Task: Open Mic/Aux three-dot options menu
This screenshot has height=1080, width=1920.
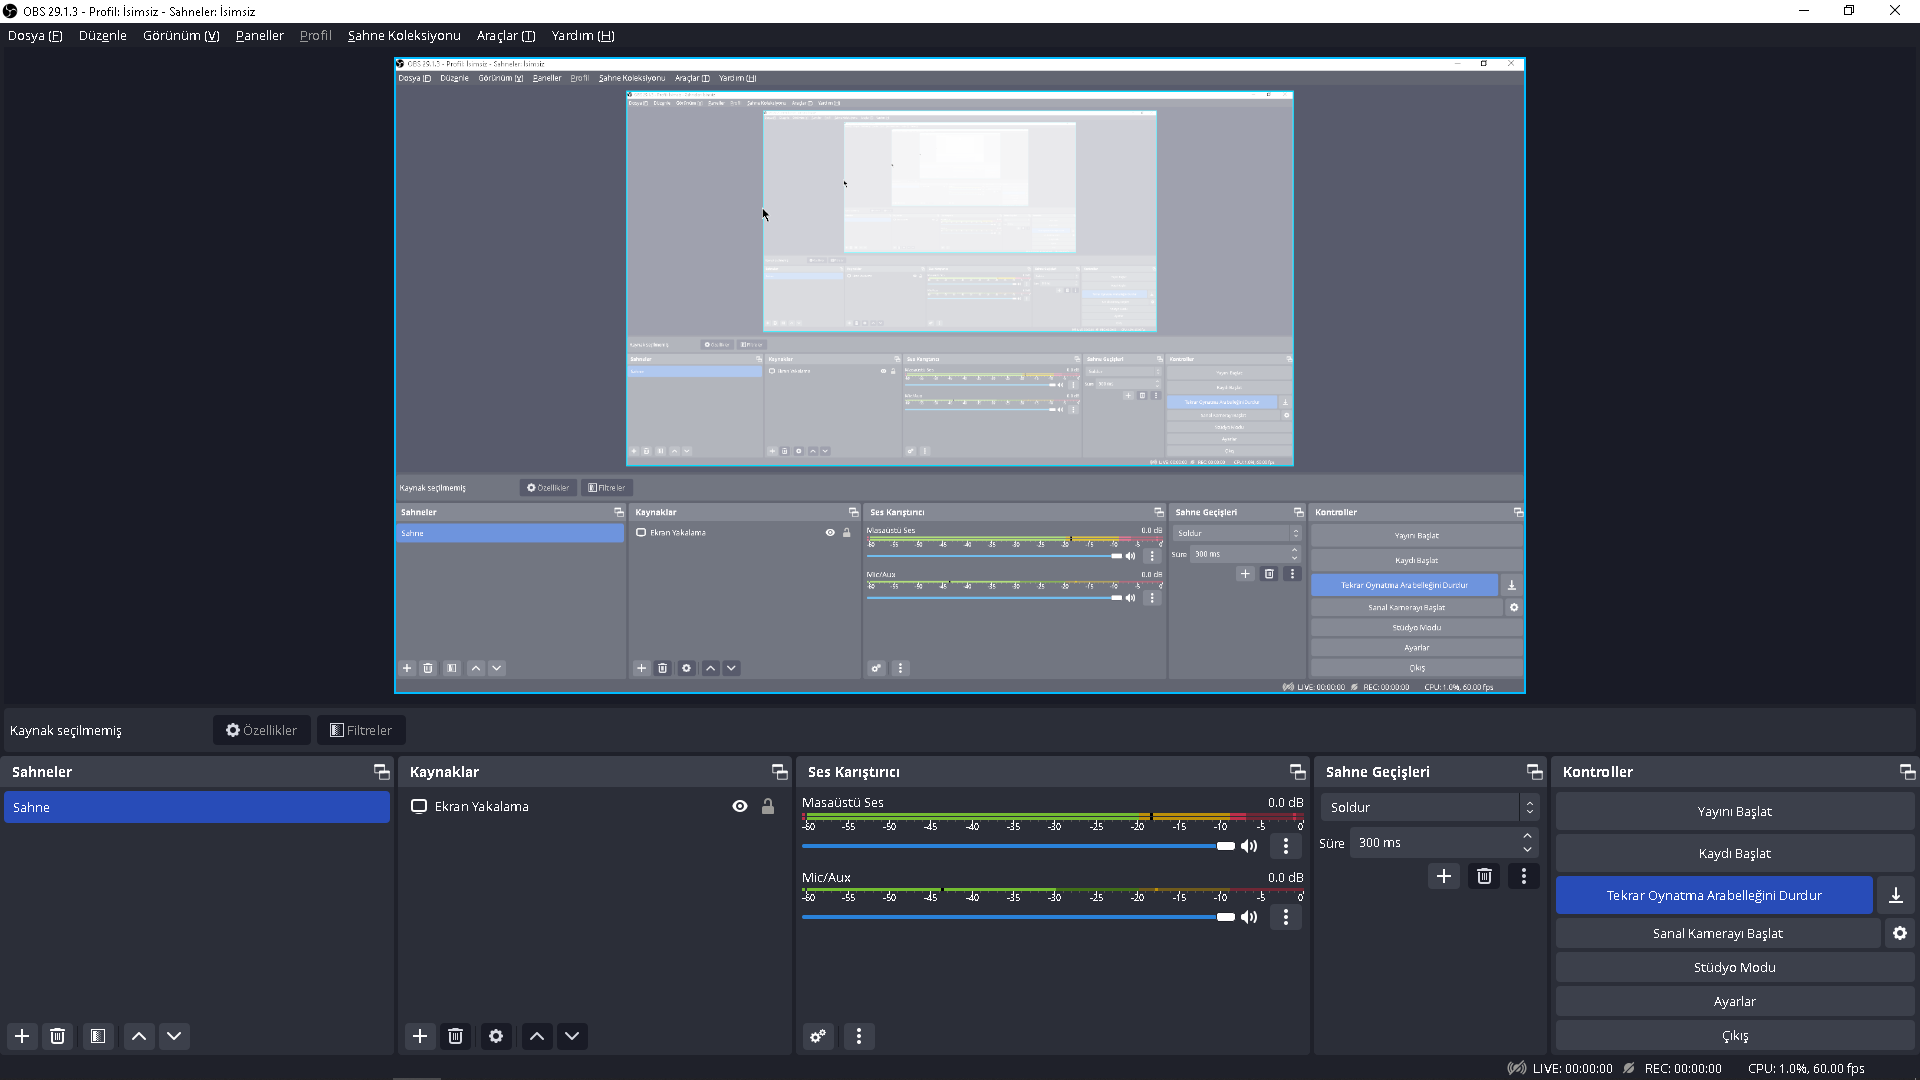Action: [1286, 917]
